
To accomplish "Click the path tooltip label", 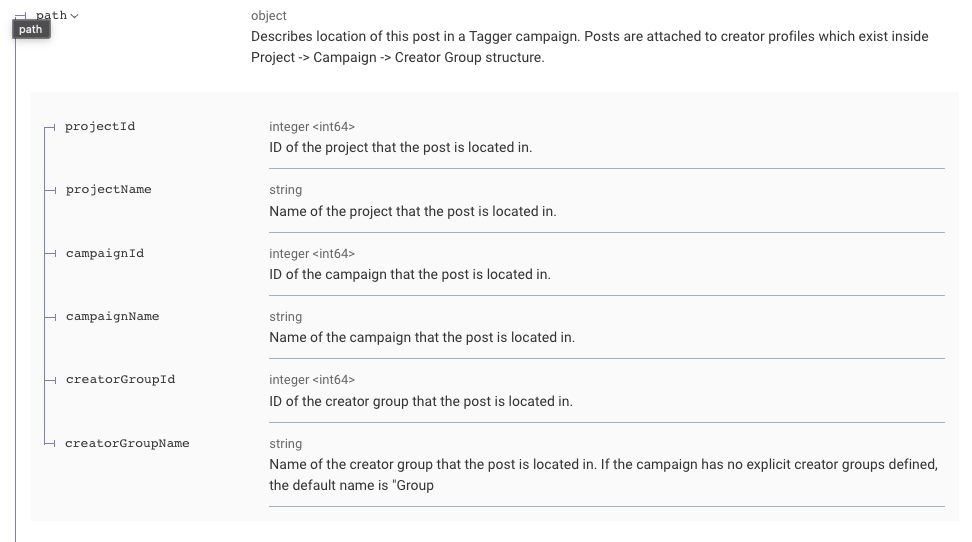I will coord(31,29).
